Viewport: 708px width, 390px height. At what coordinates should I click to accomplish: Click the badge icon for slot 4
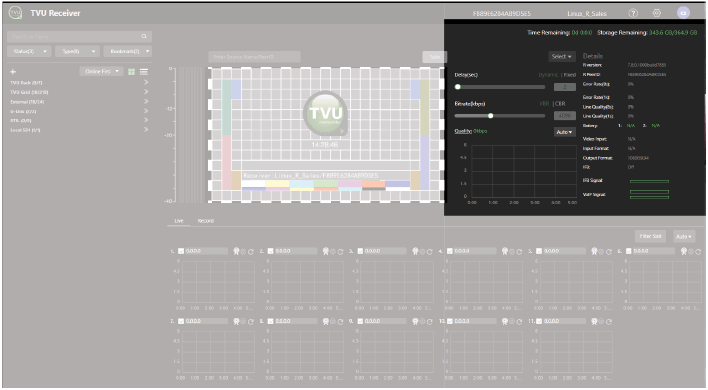(505, 251)
